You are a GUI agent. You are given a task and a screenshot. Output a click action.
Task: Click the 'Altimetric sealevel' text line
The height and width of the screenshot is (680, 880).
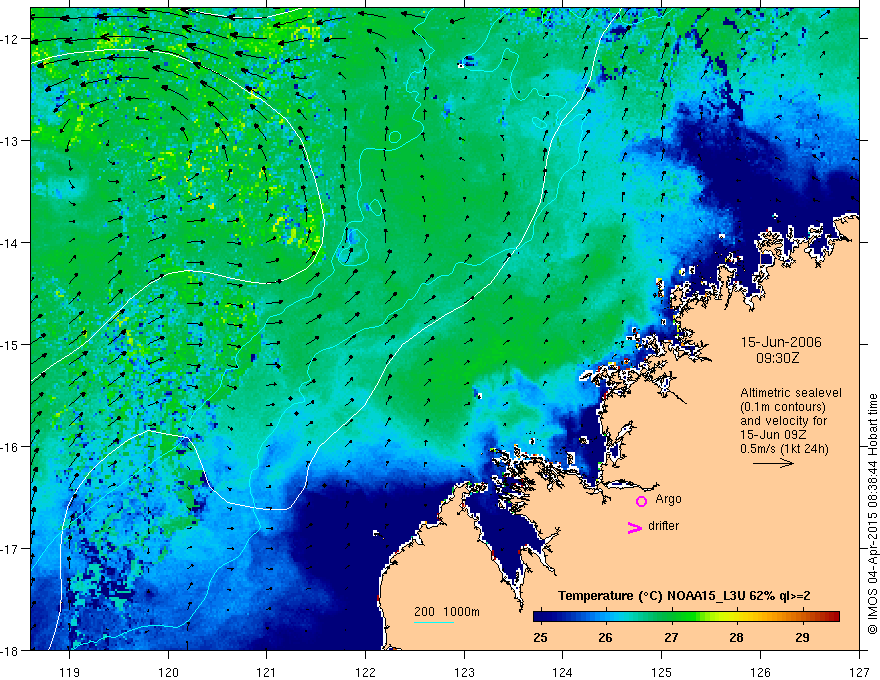tap(791, 393)
